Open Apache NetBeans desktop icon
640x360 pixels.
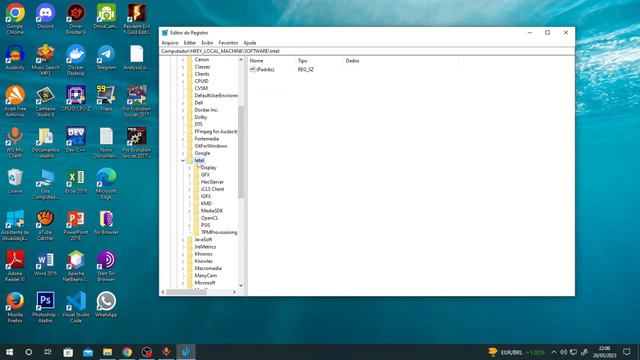(x=76, y=266)
